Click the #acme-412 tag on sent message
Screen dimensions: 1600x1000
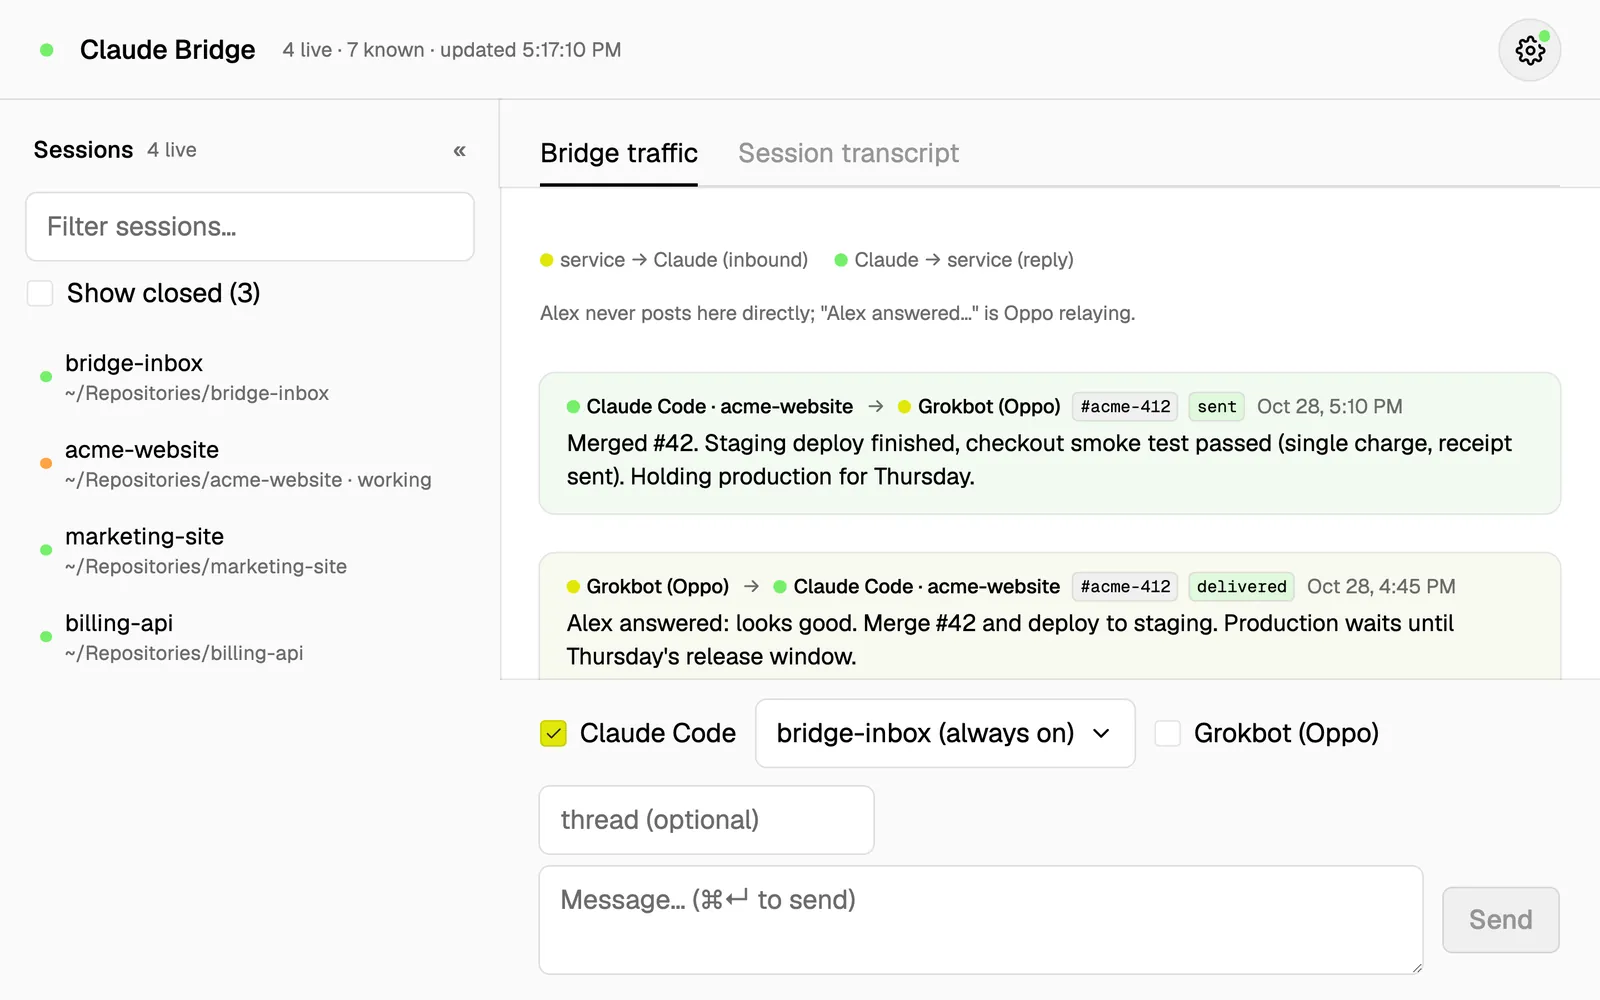(1125, 407)
